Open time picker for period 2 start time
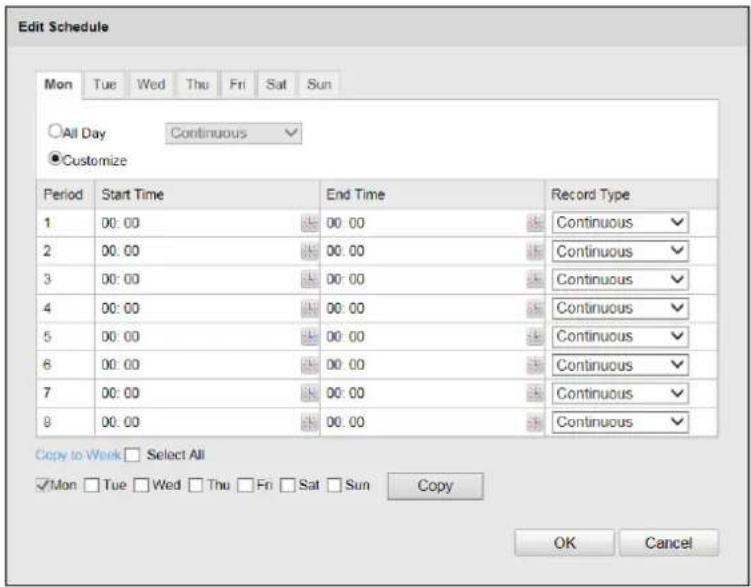Viewport: 751px width, 587px height. pyautogui.click(x=309, y=251)
